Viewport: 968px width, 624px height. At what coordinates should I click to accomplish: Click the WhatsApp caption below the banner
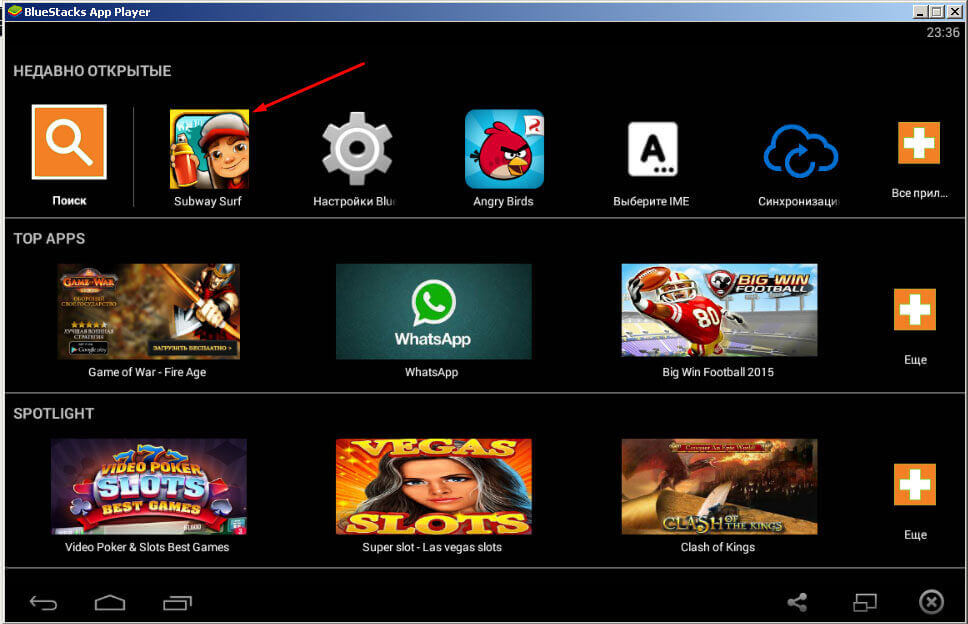[432, 372]
